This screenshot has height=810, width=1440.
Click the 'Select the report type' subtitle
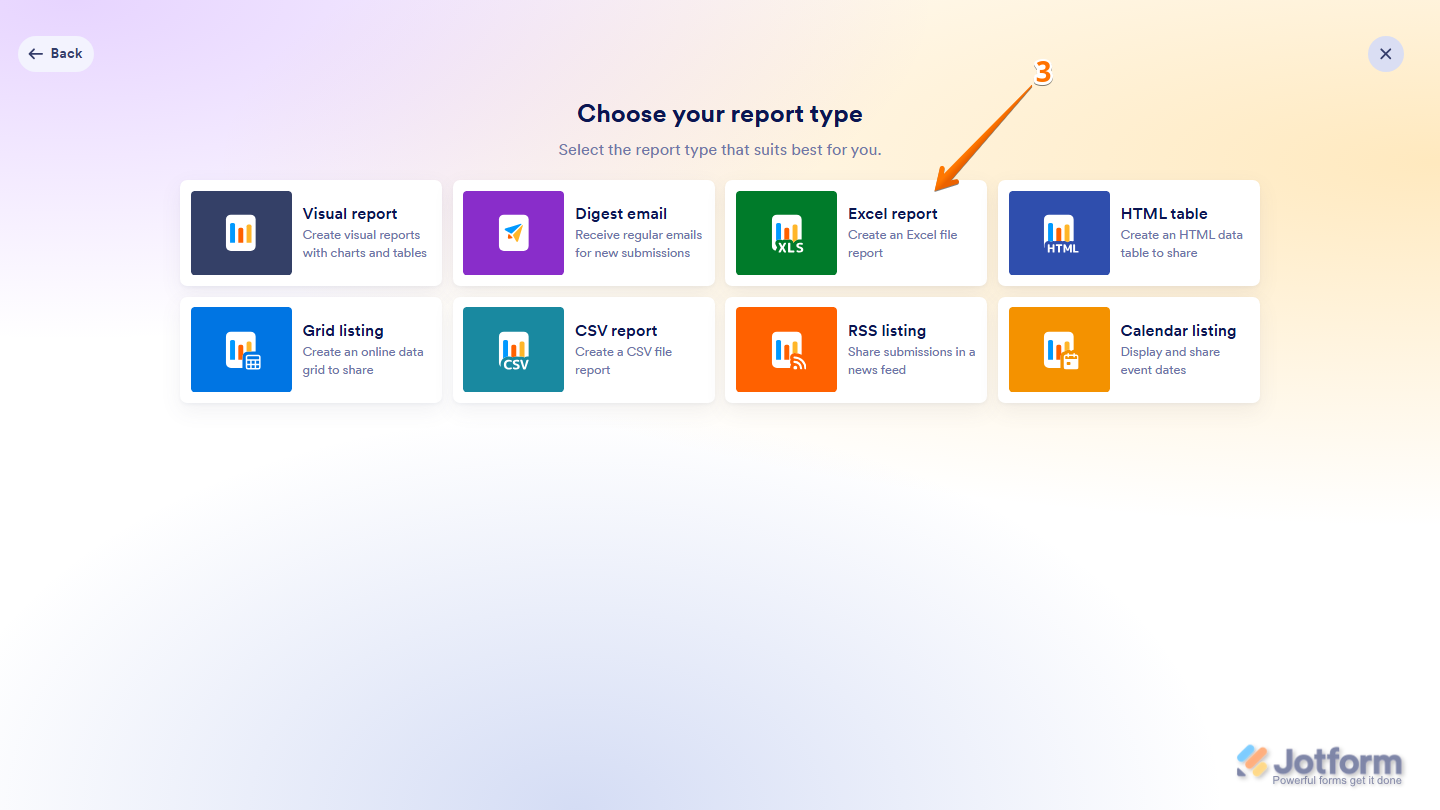tap(720, 150)
